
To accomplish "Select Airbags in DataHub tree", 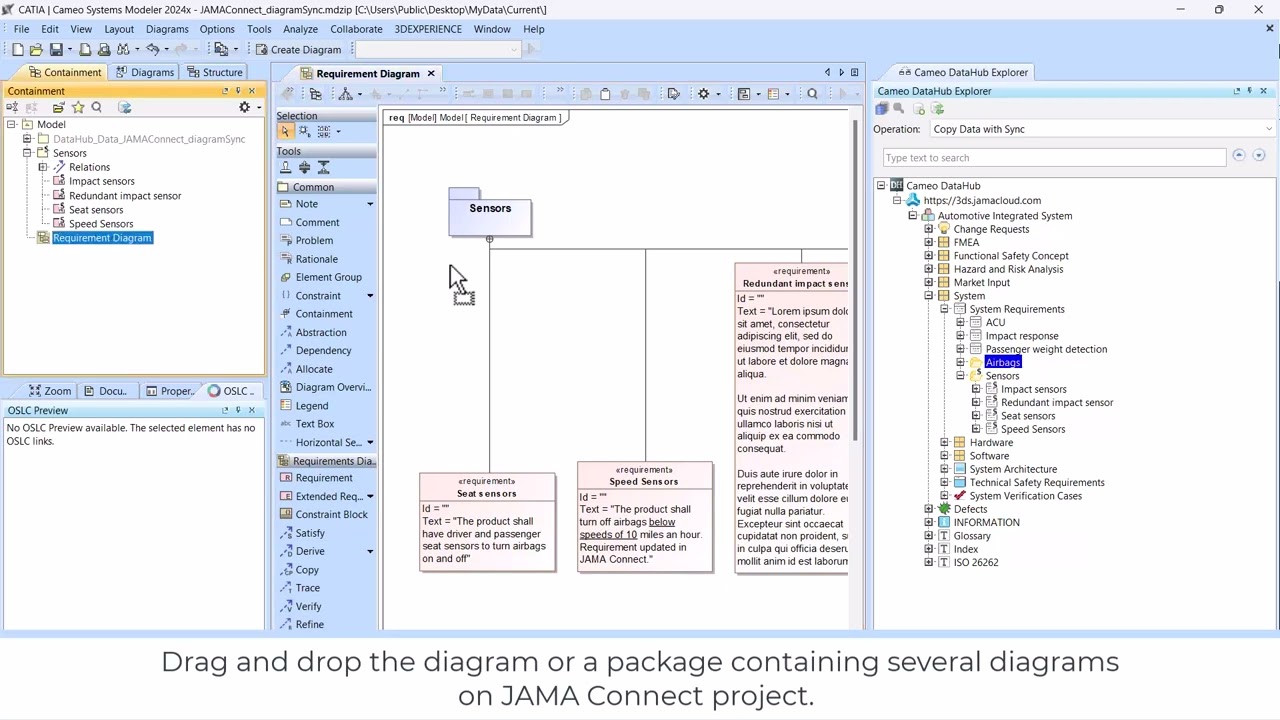I will coord(1003,362).
